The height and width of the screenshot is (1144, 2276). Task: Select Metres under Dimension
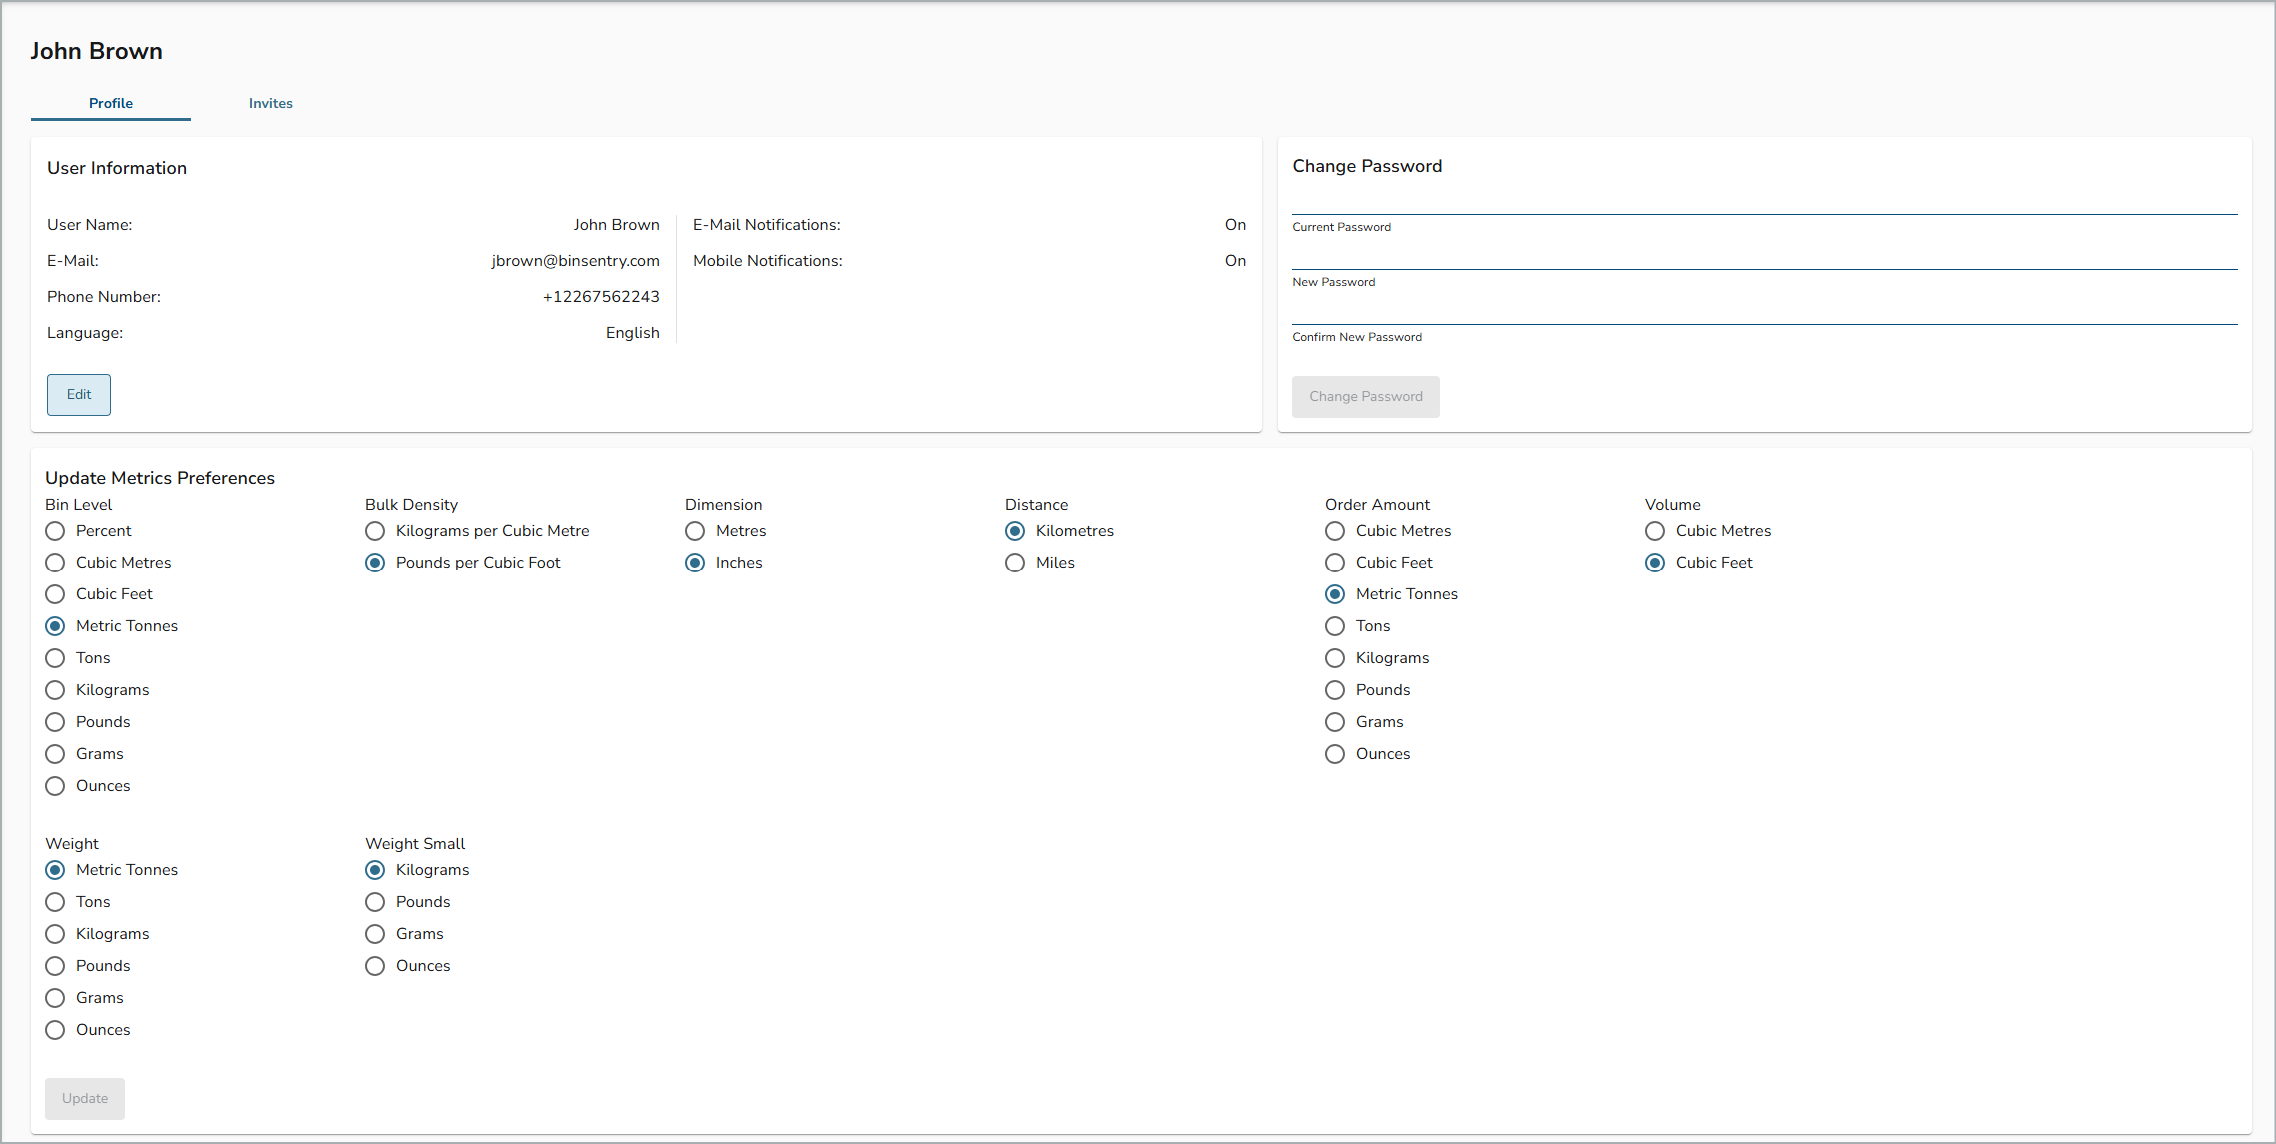point(695,531)
